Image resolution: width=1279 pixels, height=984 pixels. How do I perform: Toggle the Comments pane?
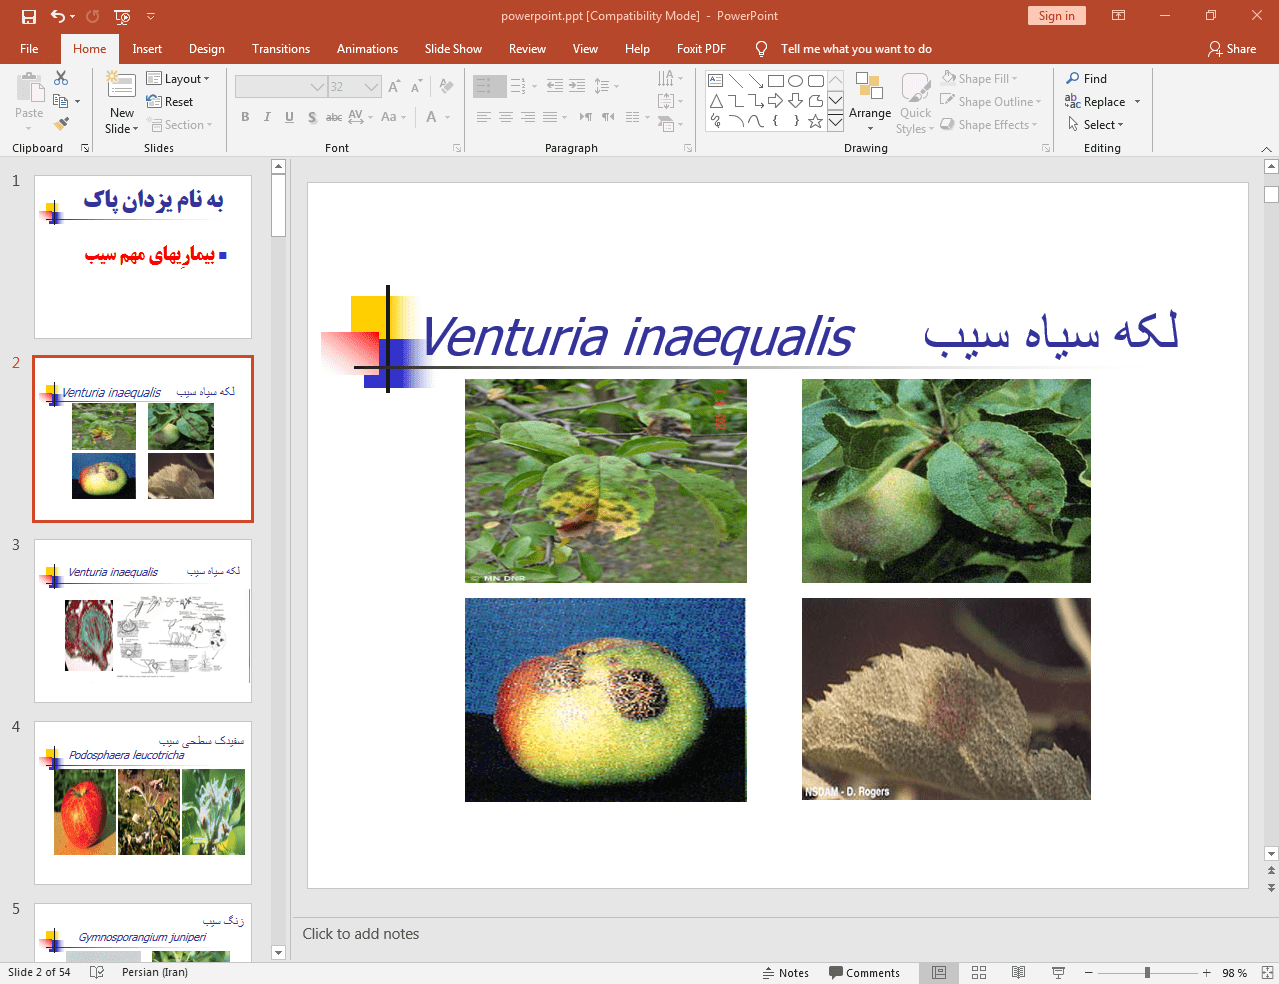click(x=864, y=973)
